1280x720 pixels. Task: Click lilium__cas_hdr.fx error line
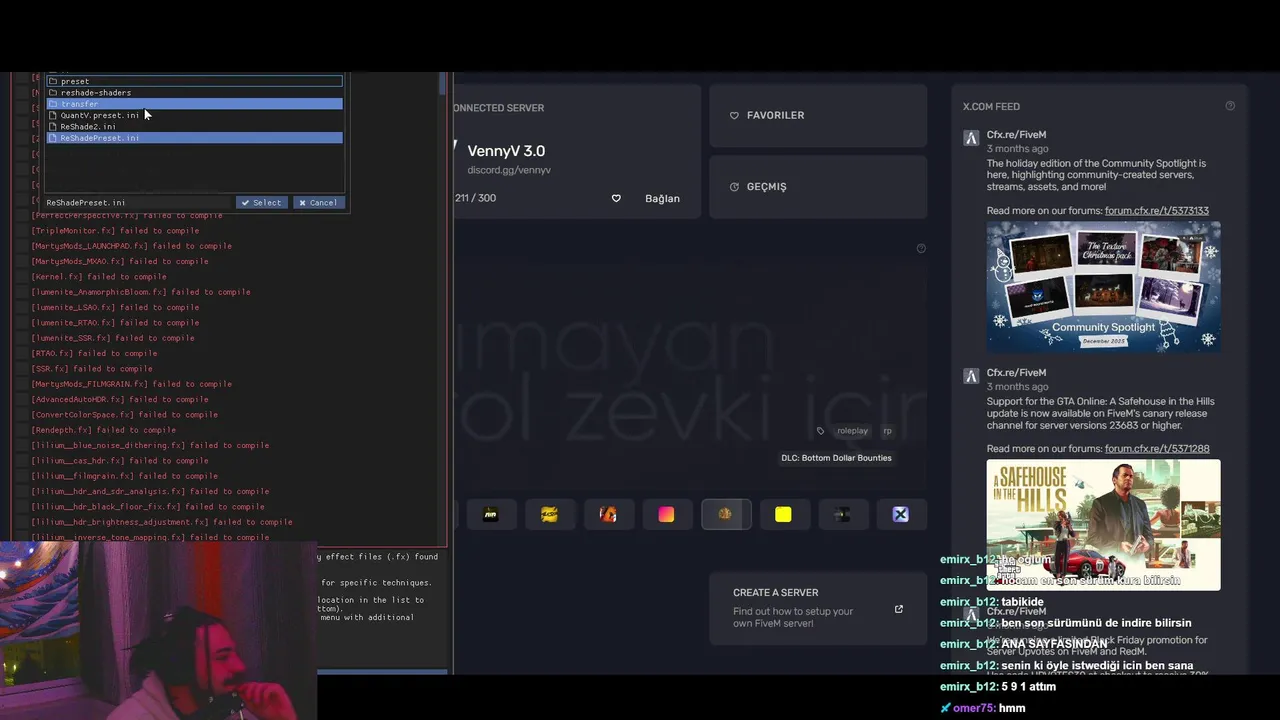(x=120, y=461)
